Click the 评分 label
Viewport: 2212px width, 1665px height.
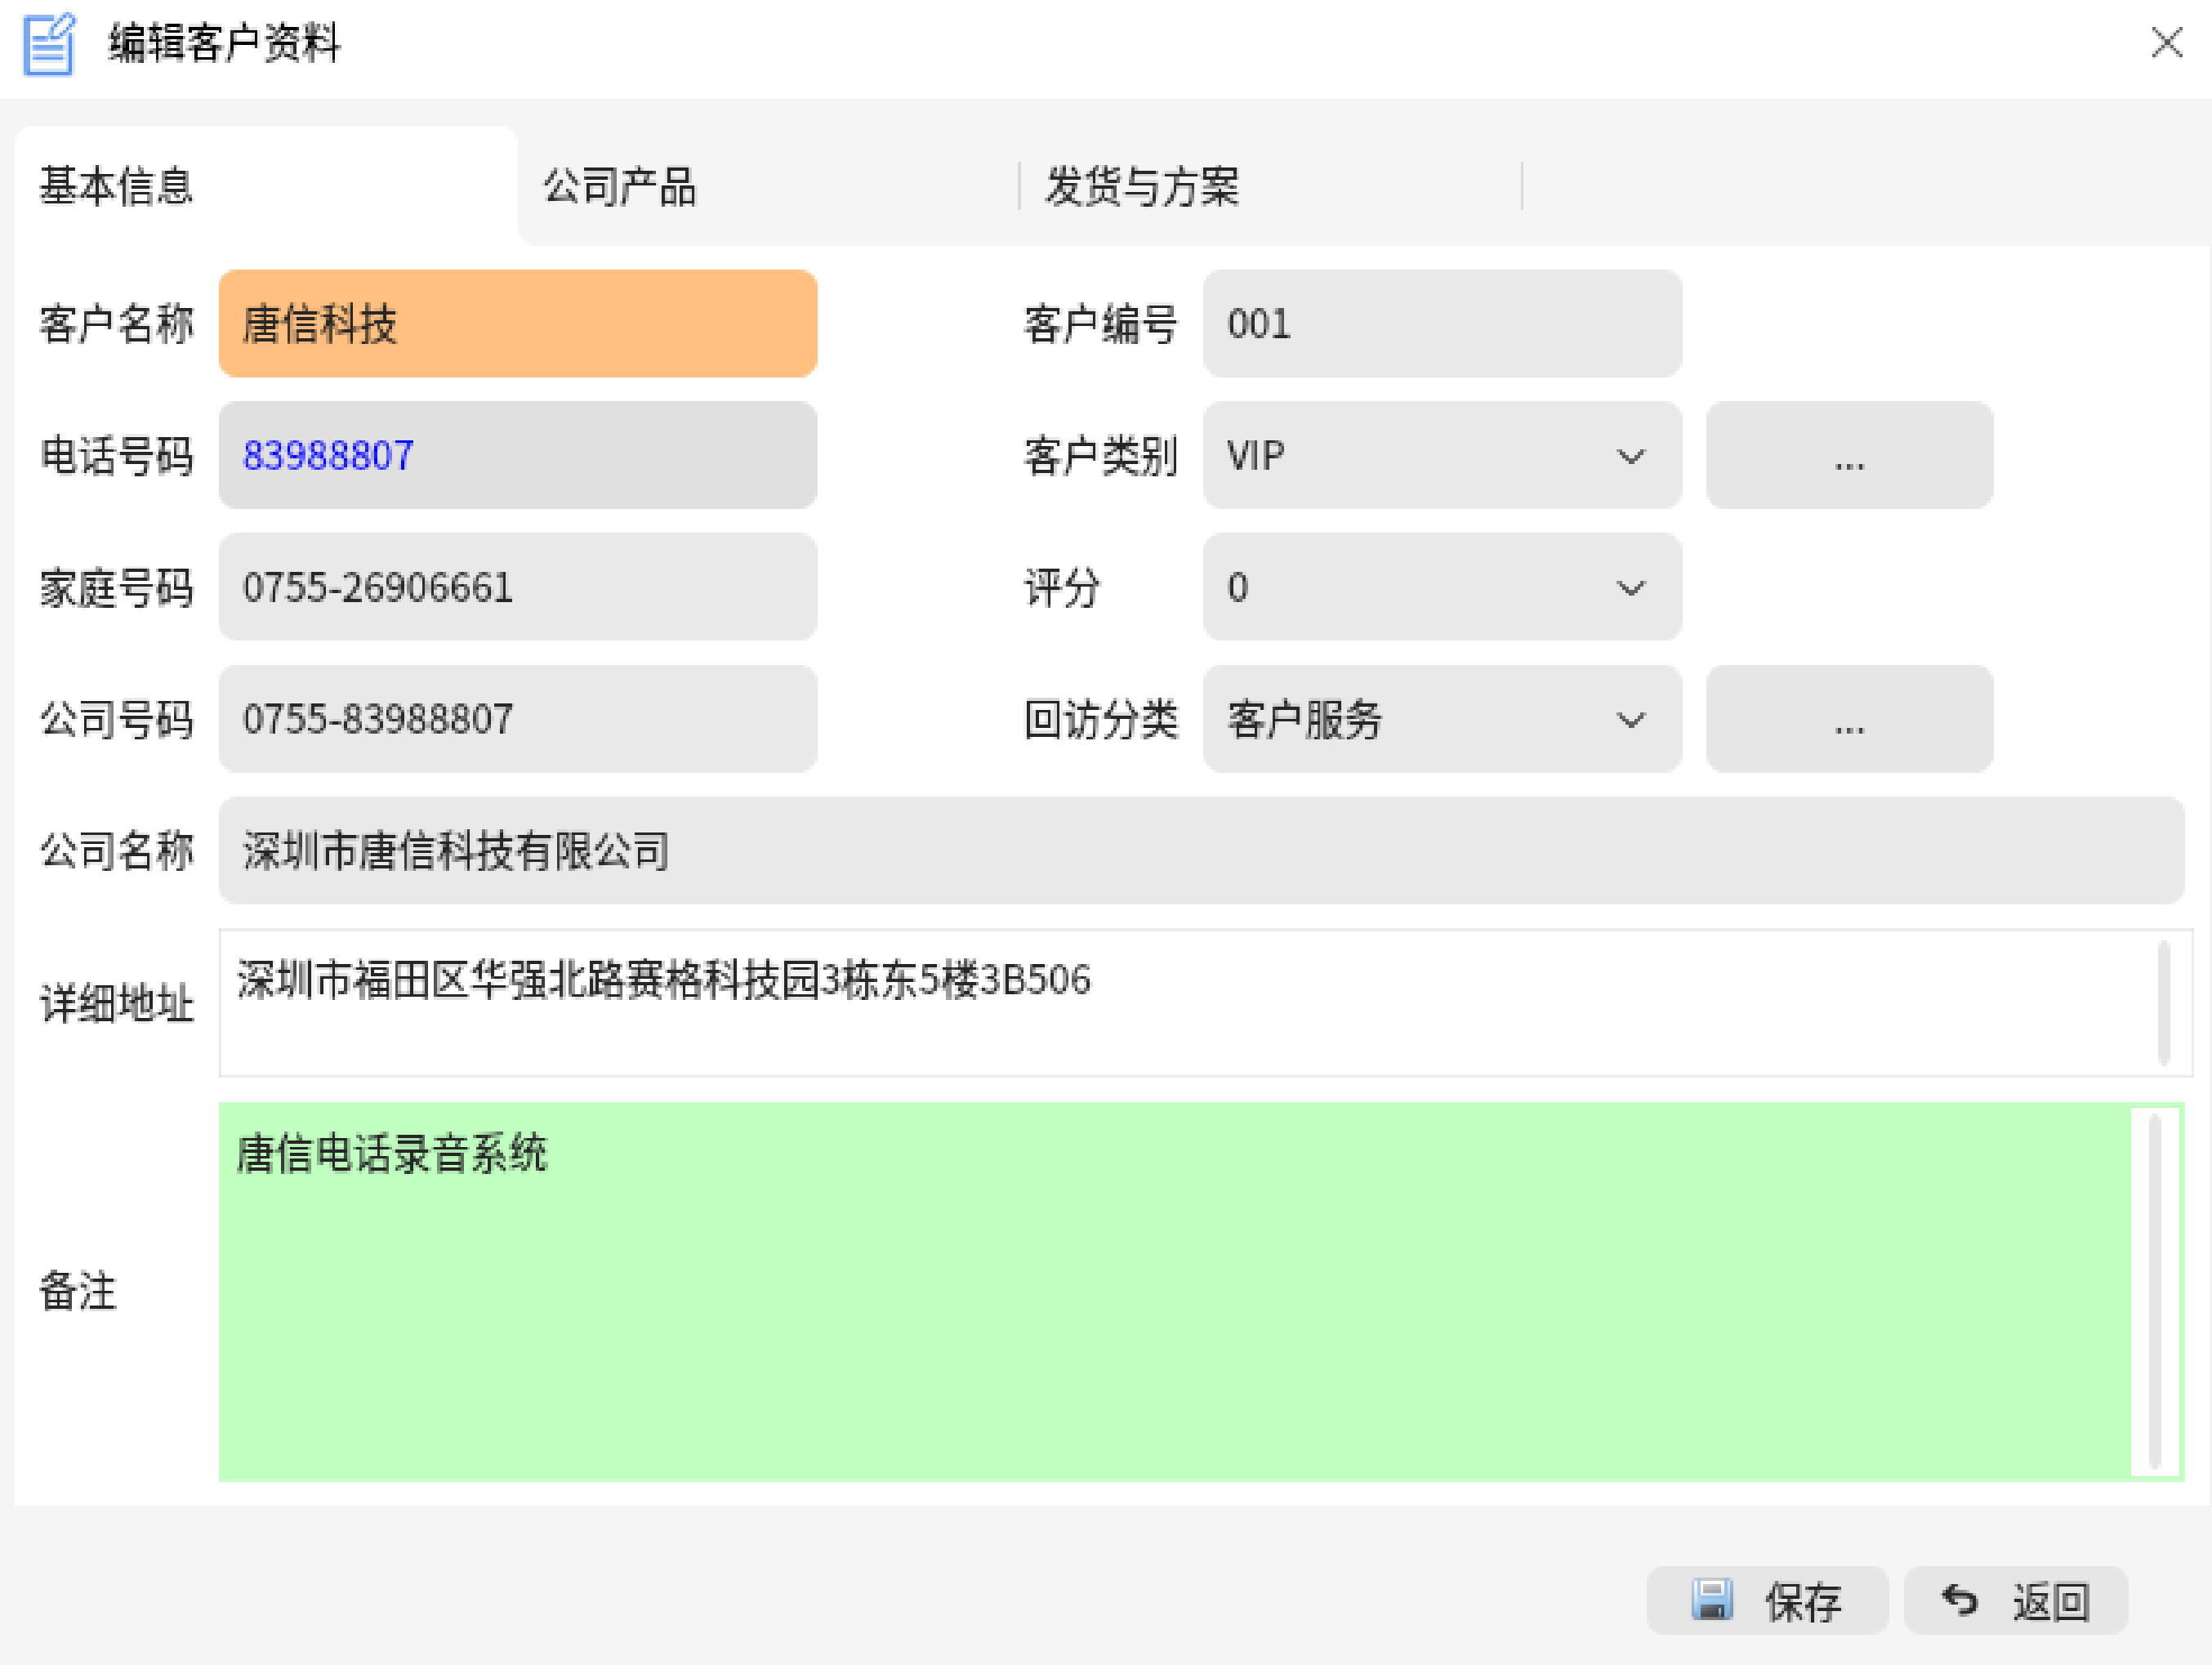tap(1062, 587)
